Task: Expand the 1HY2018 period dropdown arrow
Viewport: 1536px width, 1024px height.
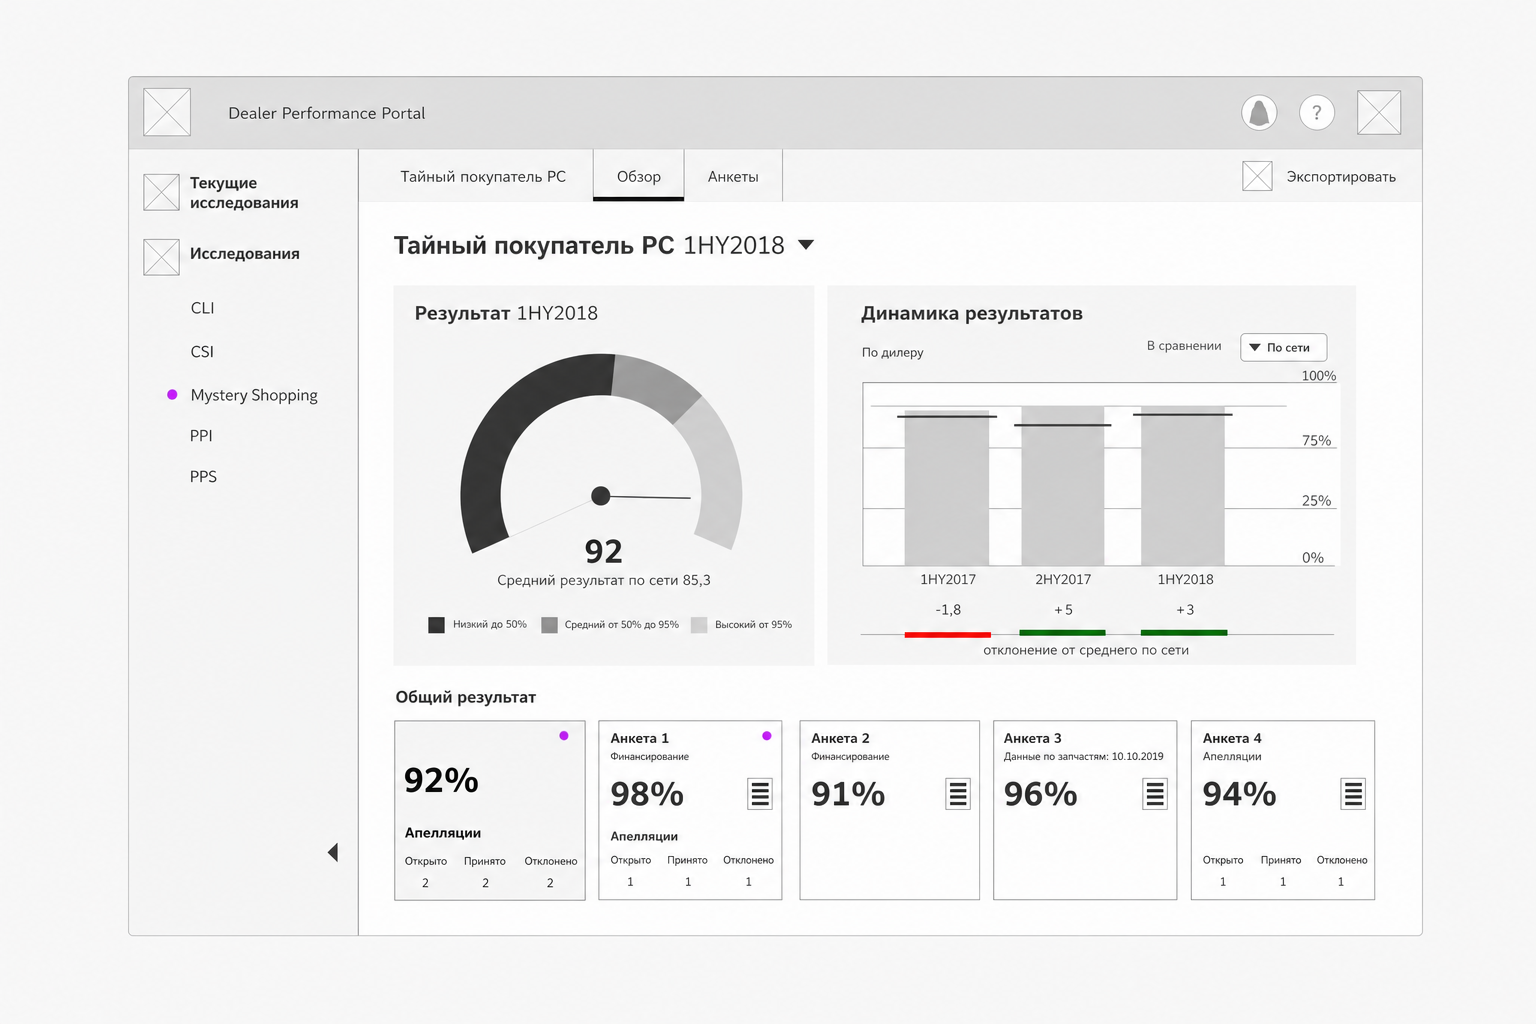Action: click(x=806, y=245)
